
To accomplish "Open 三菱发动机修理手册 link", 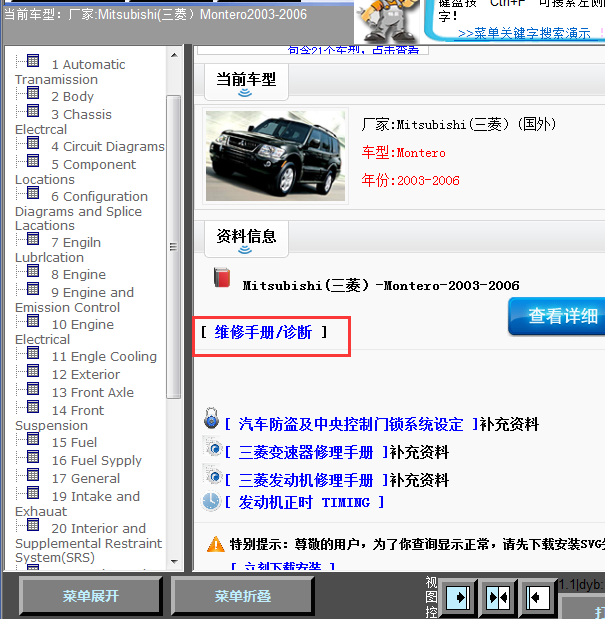I will 306,480.
